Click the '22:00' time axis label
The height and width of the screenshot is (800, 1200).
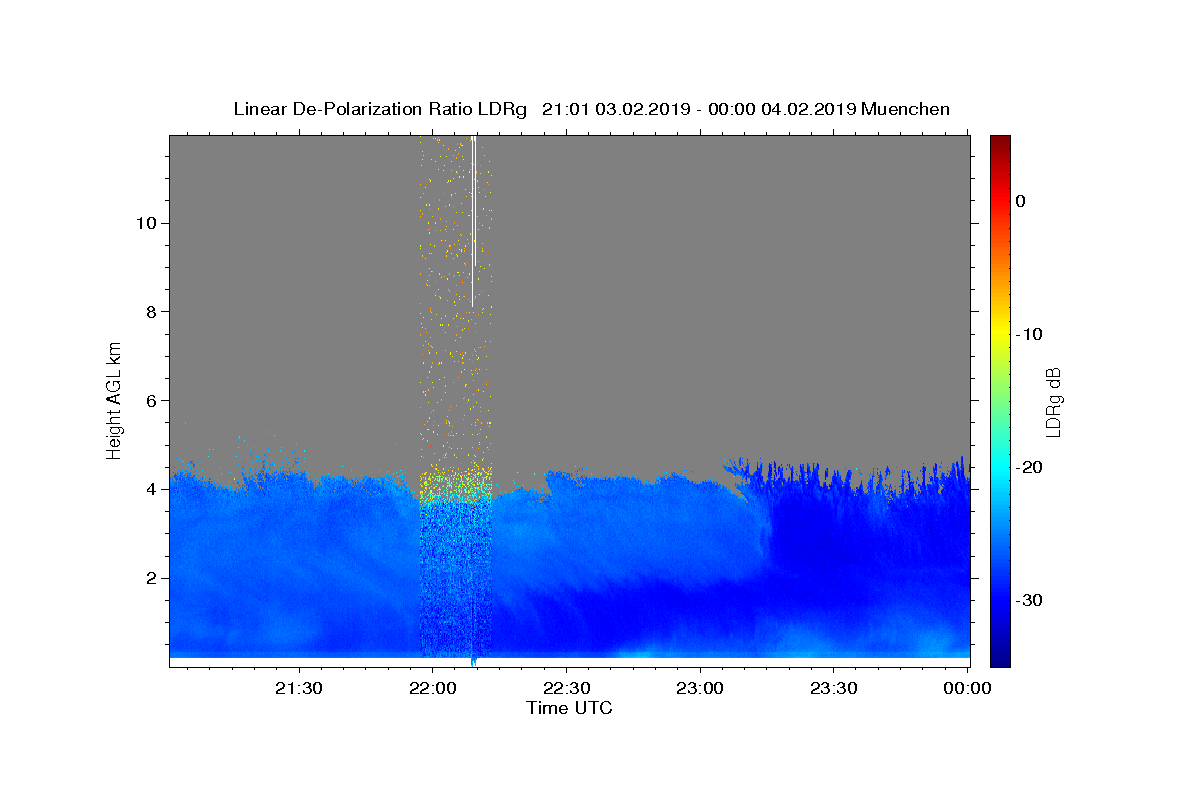432,688
